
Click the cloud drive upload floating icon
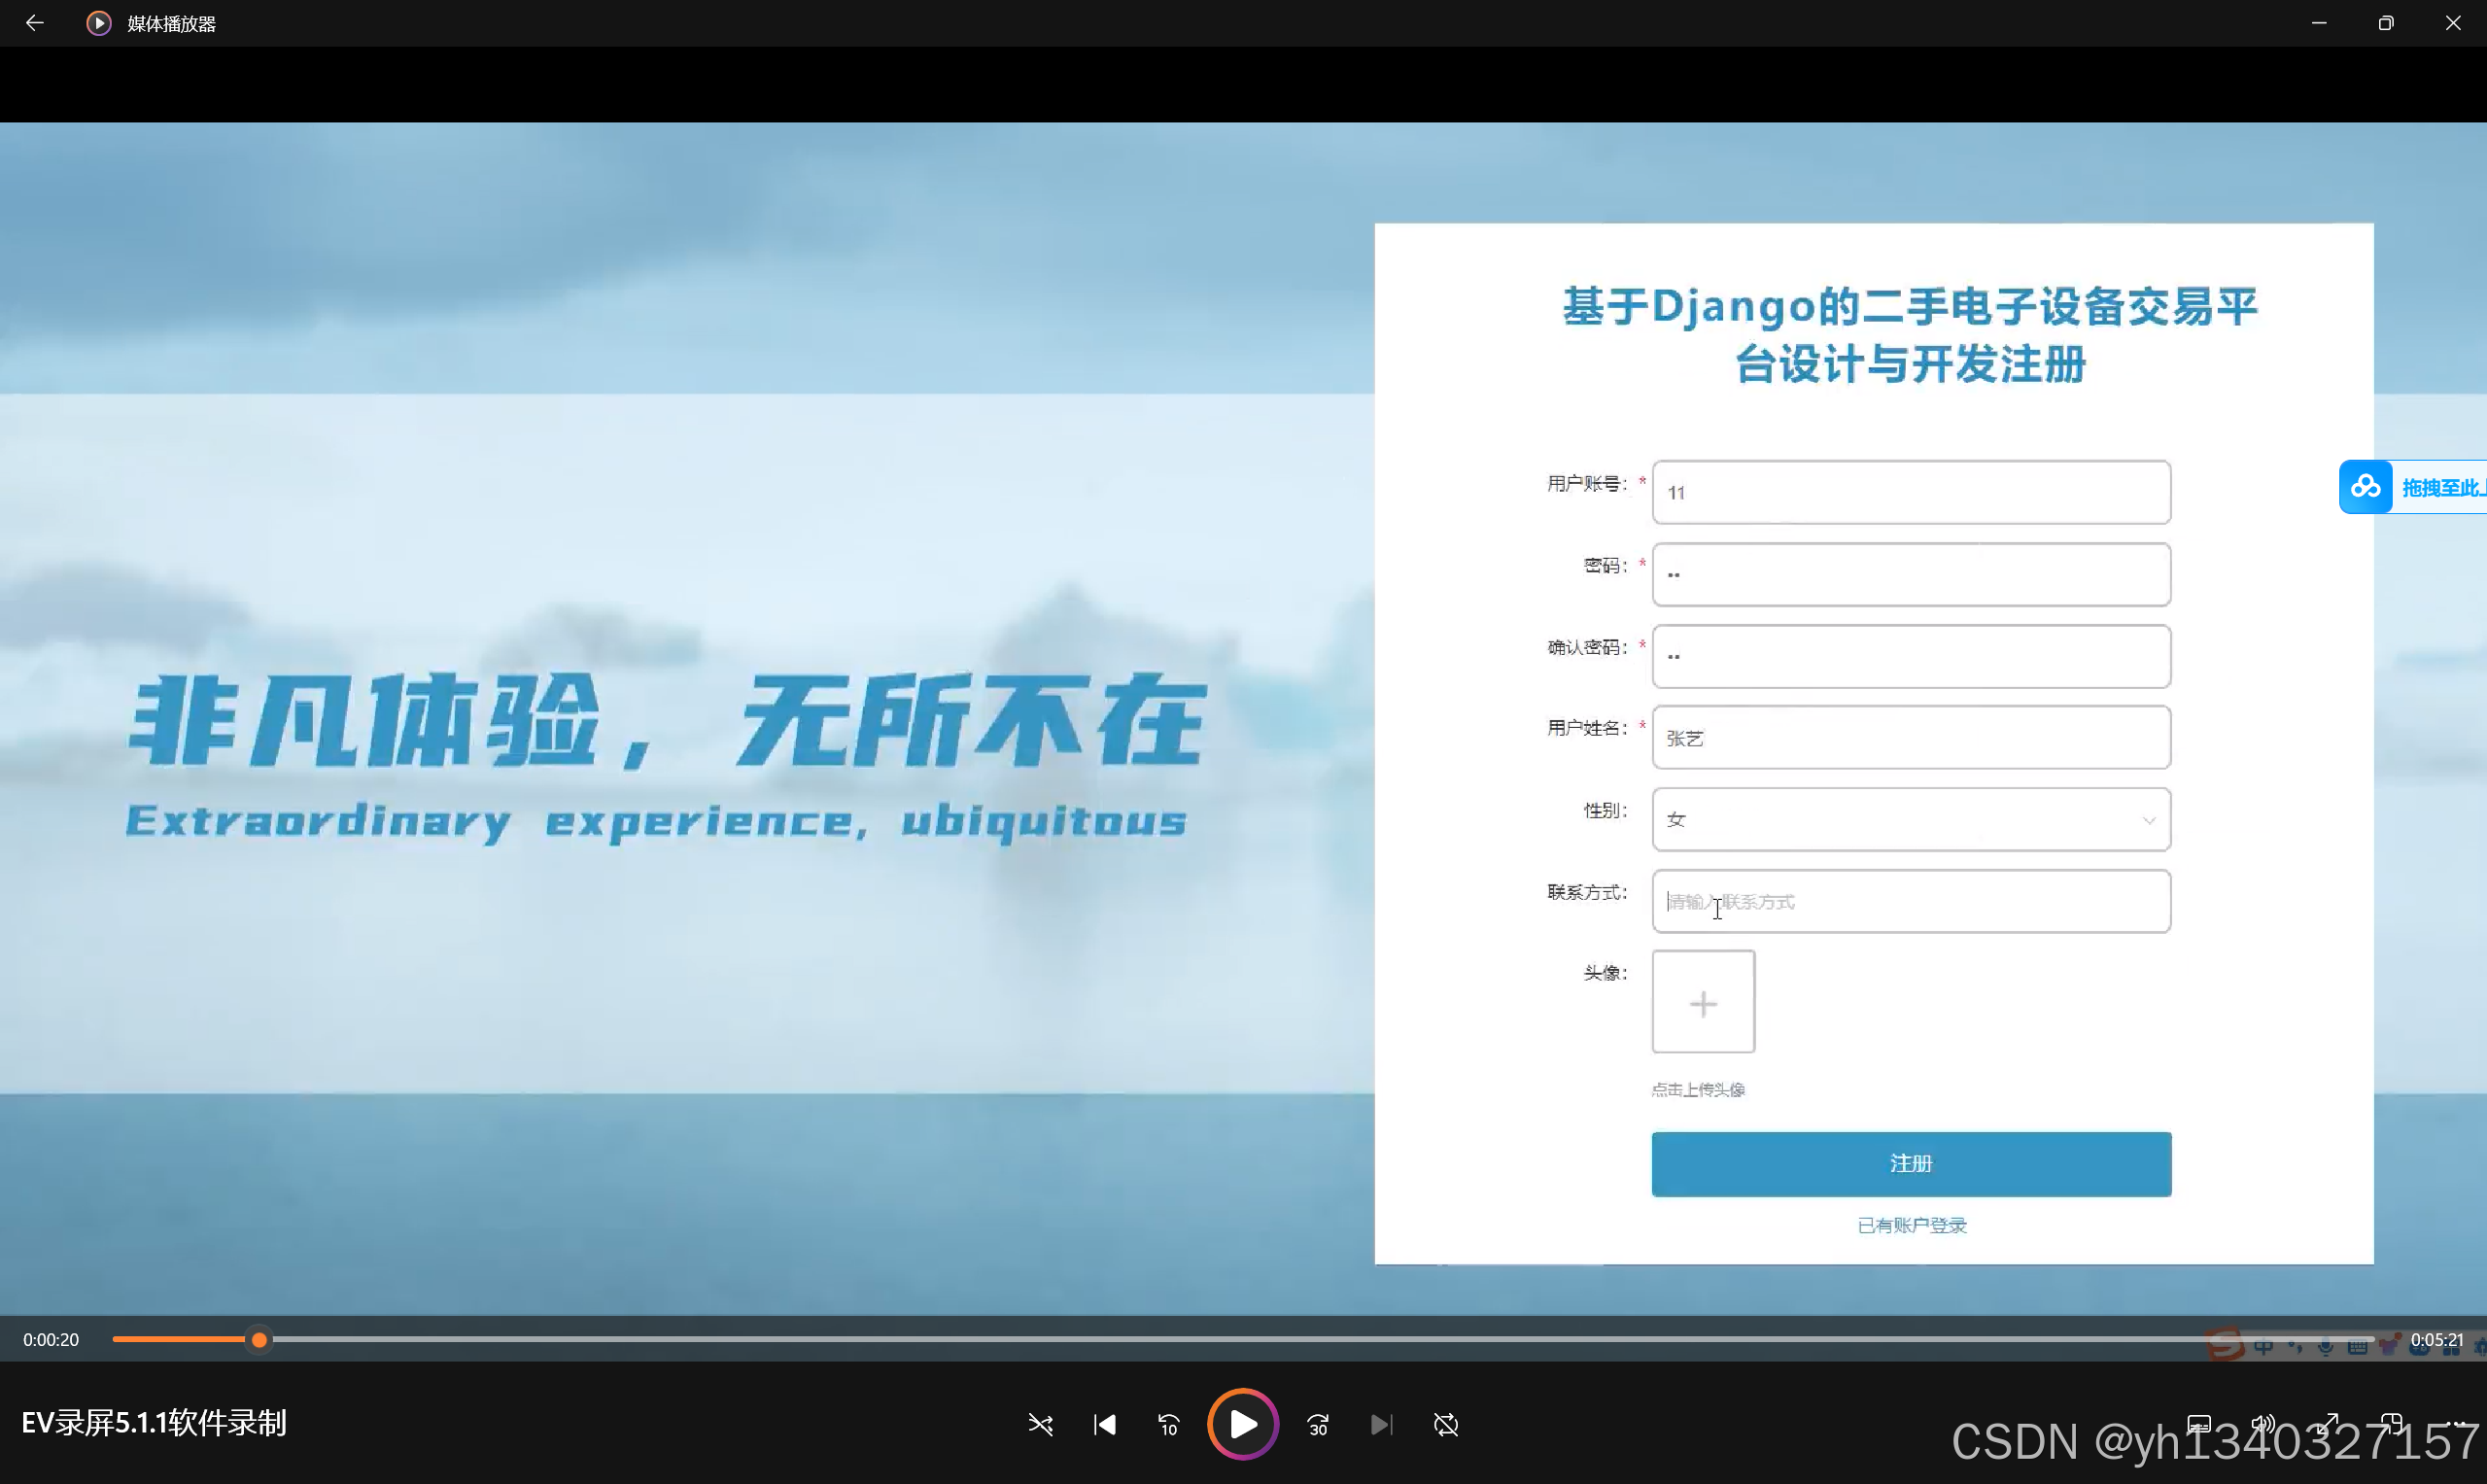[2365, 487]
